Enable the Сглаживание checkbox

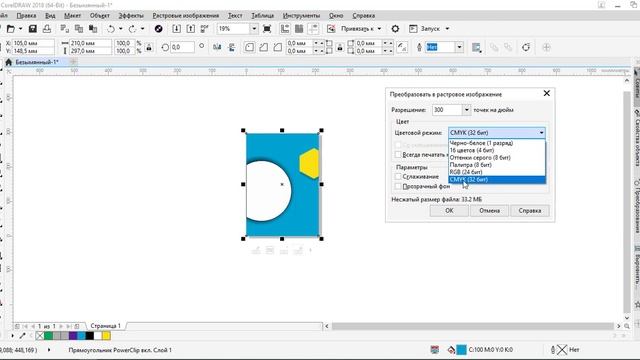[398, 176]
